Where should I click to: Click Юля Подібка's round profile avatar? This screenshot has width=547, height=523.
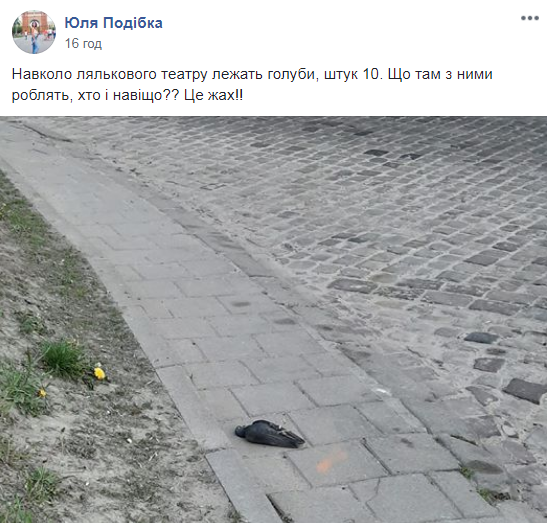[34, 32]
